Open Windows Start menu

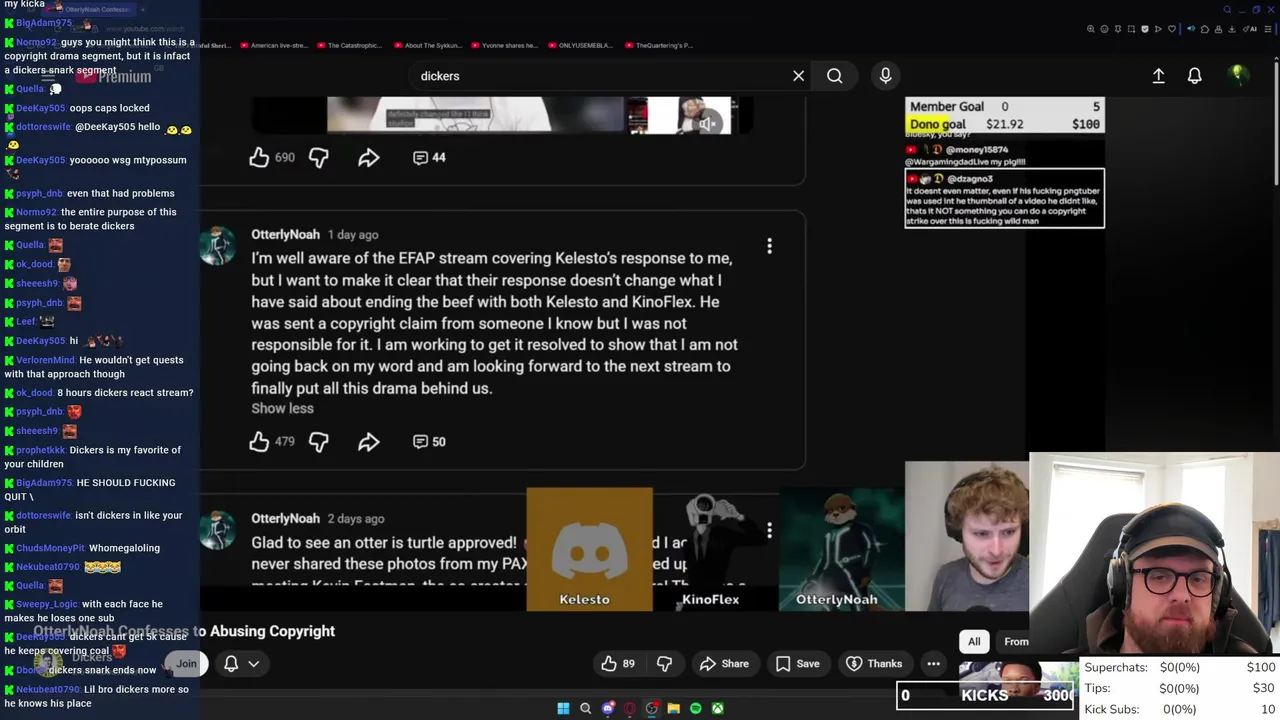point(563,708)
